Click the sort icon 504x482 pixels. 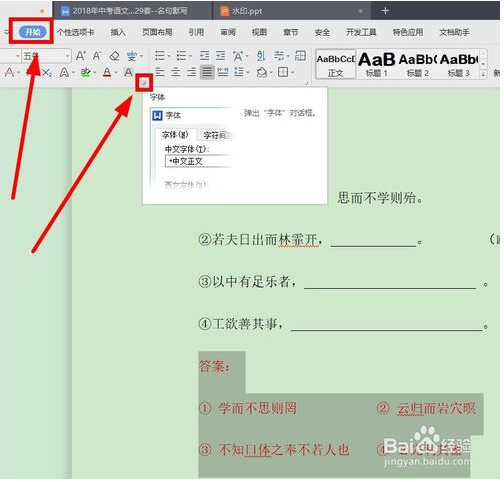[x=261, y=56]
